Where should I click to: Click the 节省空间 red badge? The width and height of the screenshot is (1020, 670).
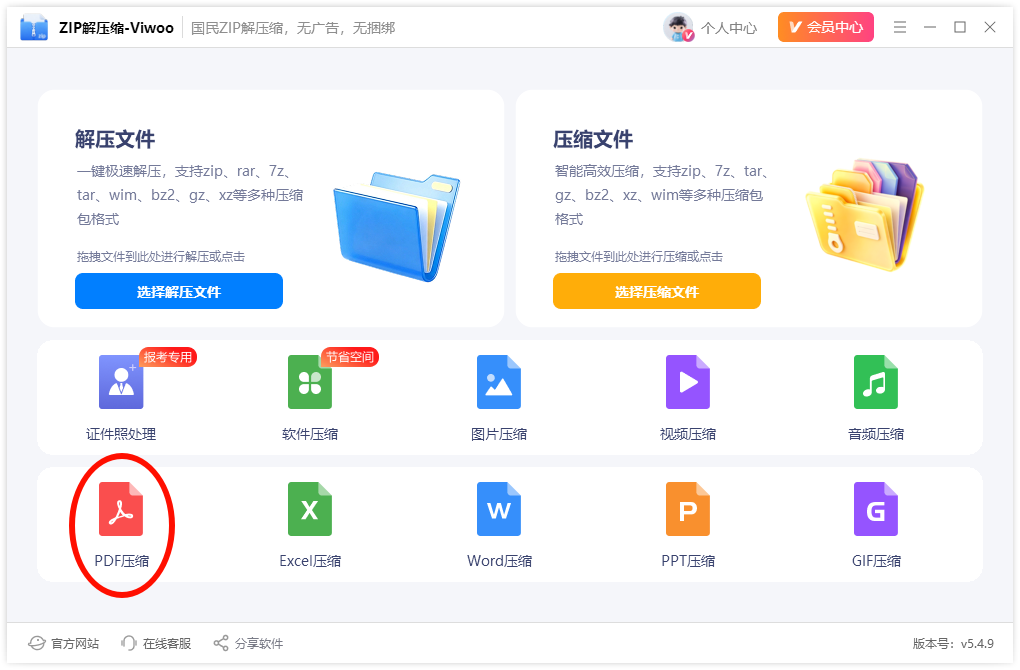(x=350, y=357)
